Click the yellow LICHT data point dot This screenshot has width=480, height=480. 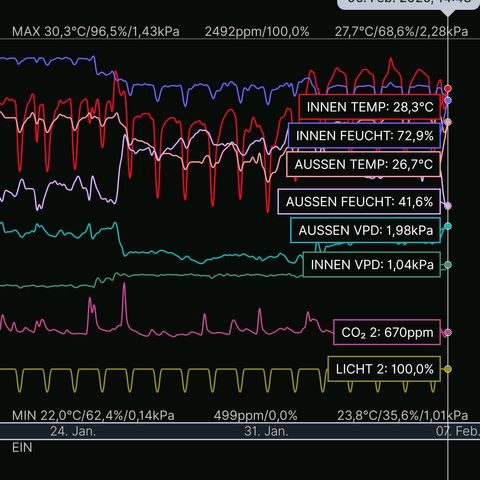[448, 369]
